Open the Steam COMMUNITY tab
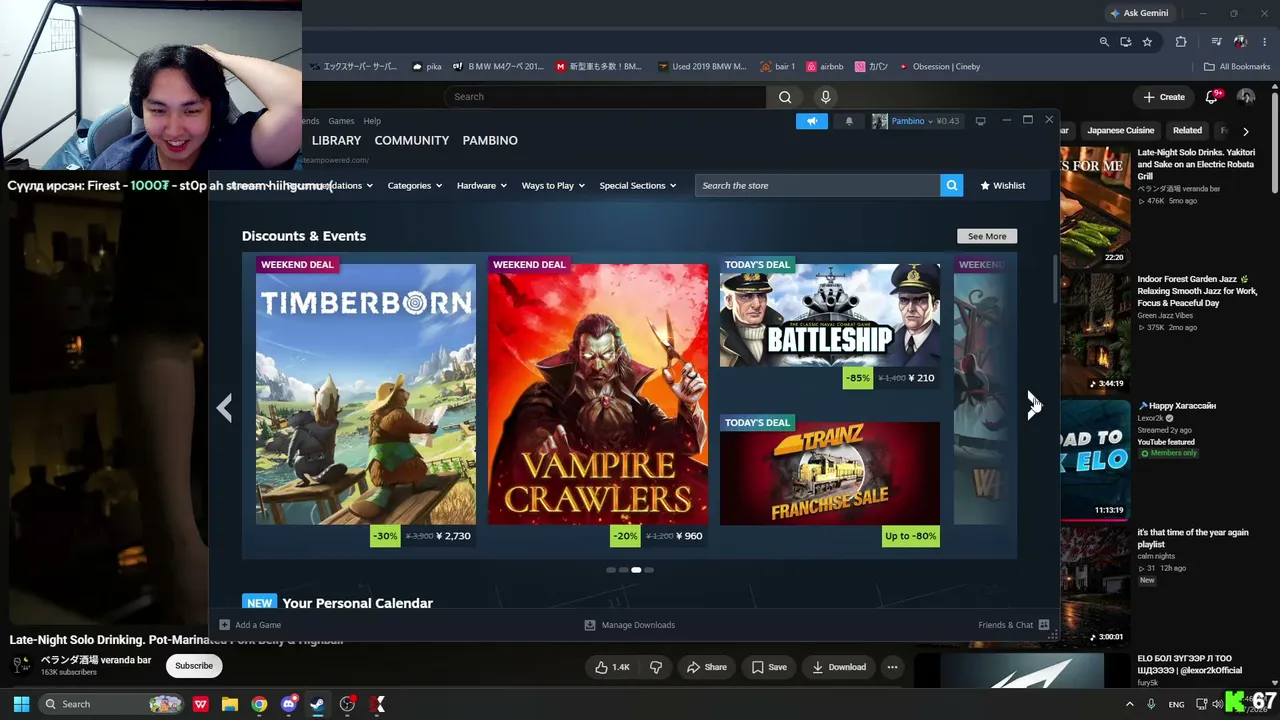1280x720 pixels. pos(411,140)
